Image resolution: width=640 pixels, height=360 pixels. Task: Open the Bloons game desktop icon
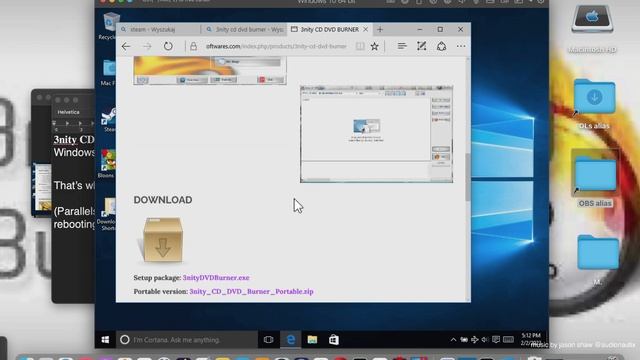[107, 163]
